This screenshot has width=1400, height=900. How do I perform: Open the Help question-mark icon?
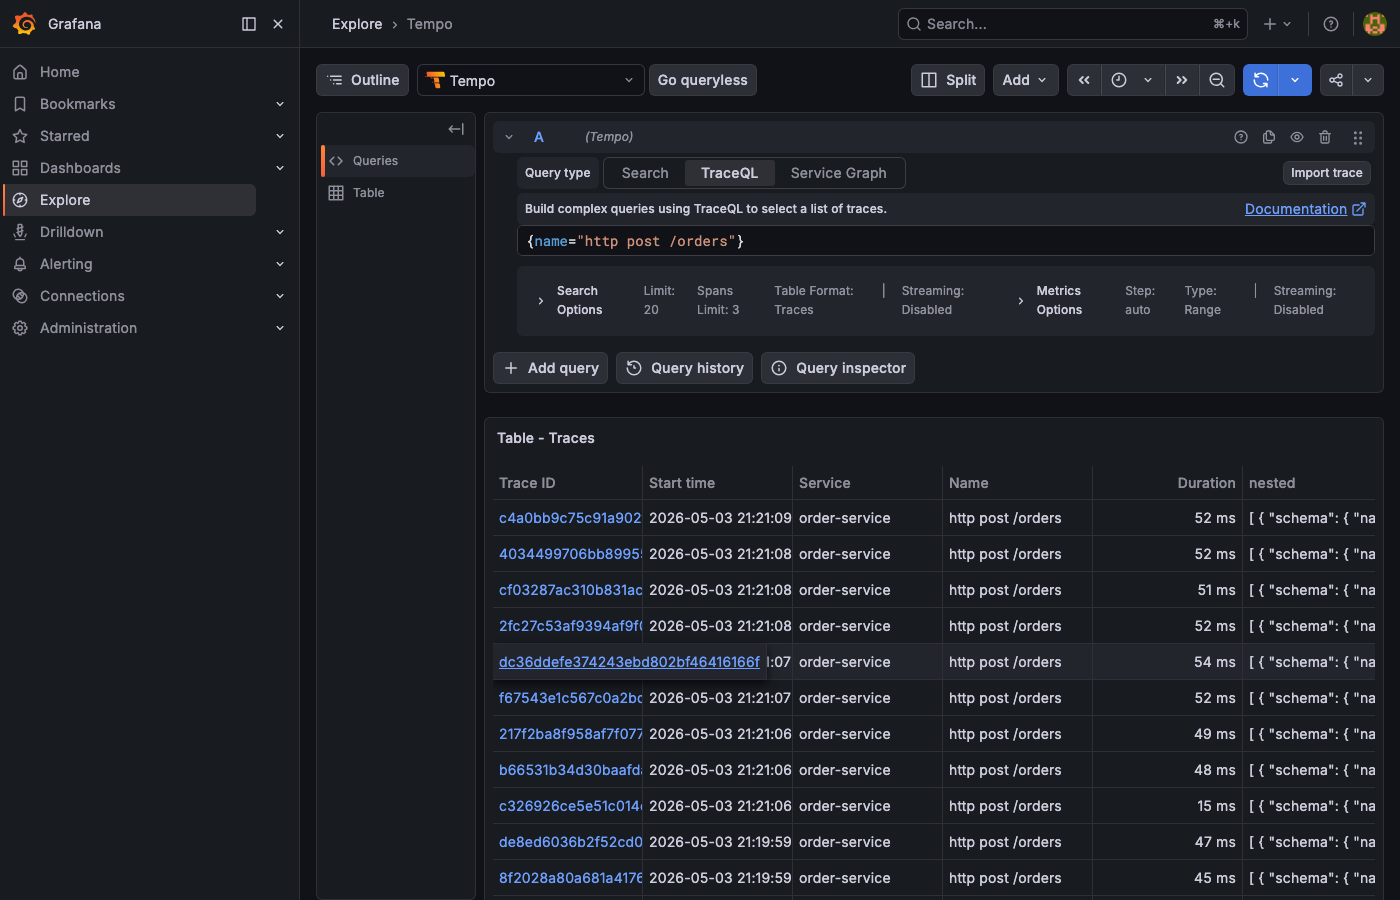(x=1331, y=24)
